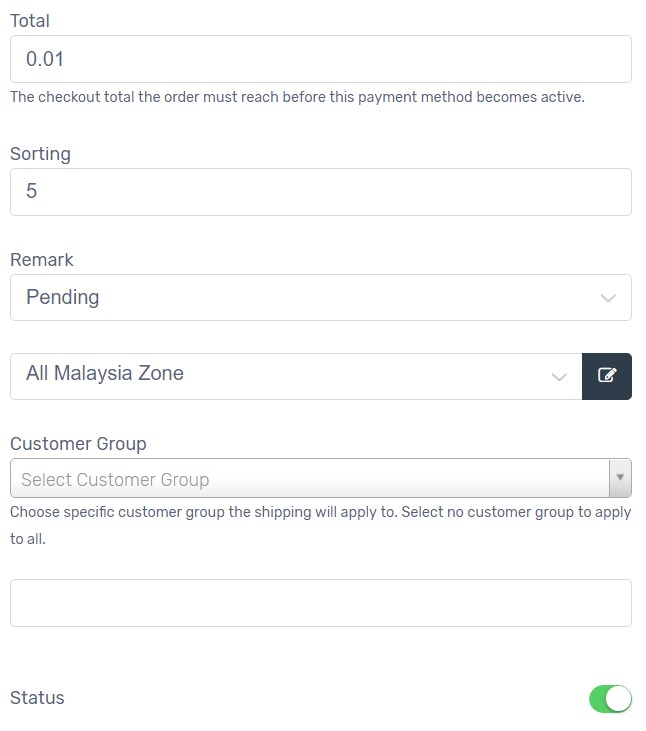Screen dimensions: 646x731
Task: Open the Remark dropdown showing Pending
Action: [x=321, y=297]
